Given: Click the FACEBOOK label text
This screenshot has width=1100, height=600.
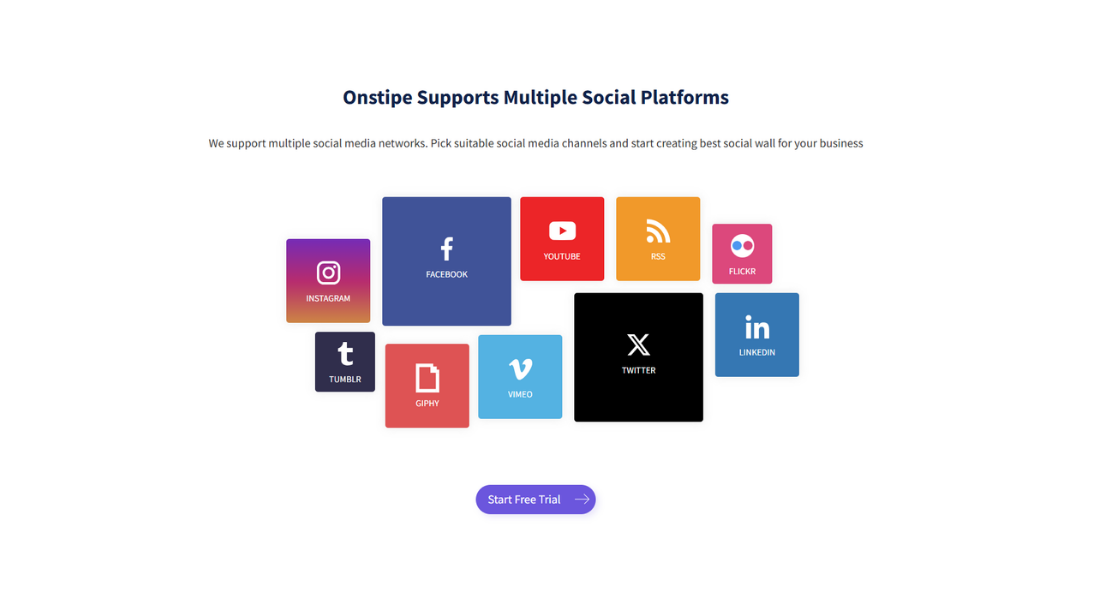Looking at the screenshot, I should pos(446,273).
